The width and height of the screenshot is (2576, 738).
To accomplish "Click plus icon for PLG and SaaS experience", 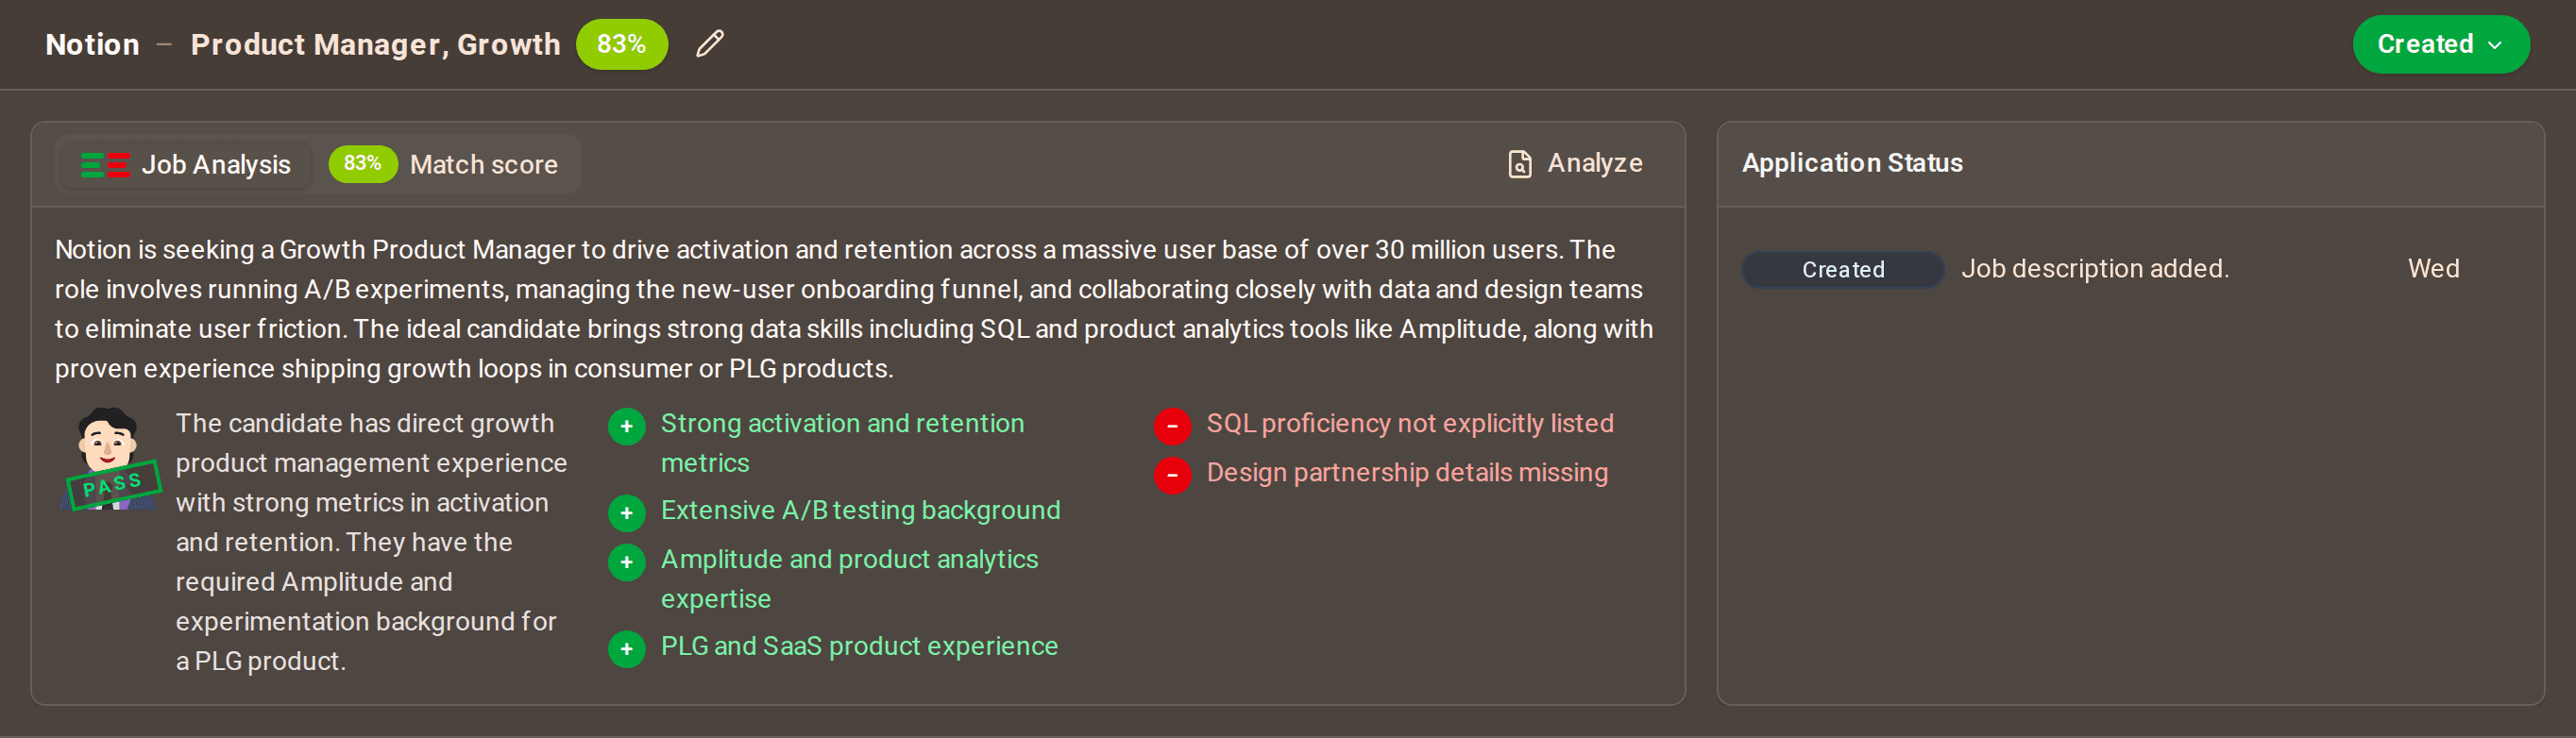I will 626,649.
